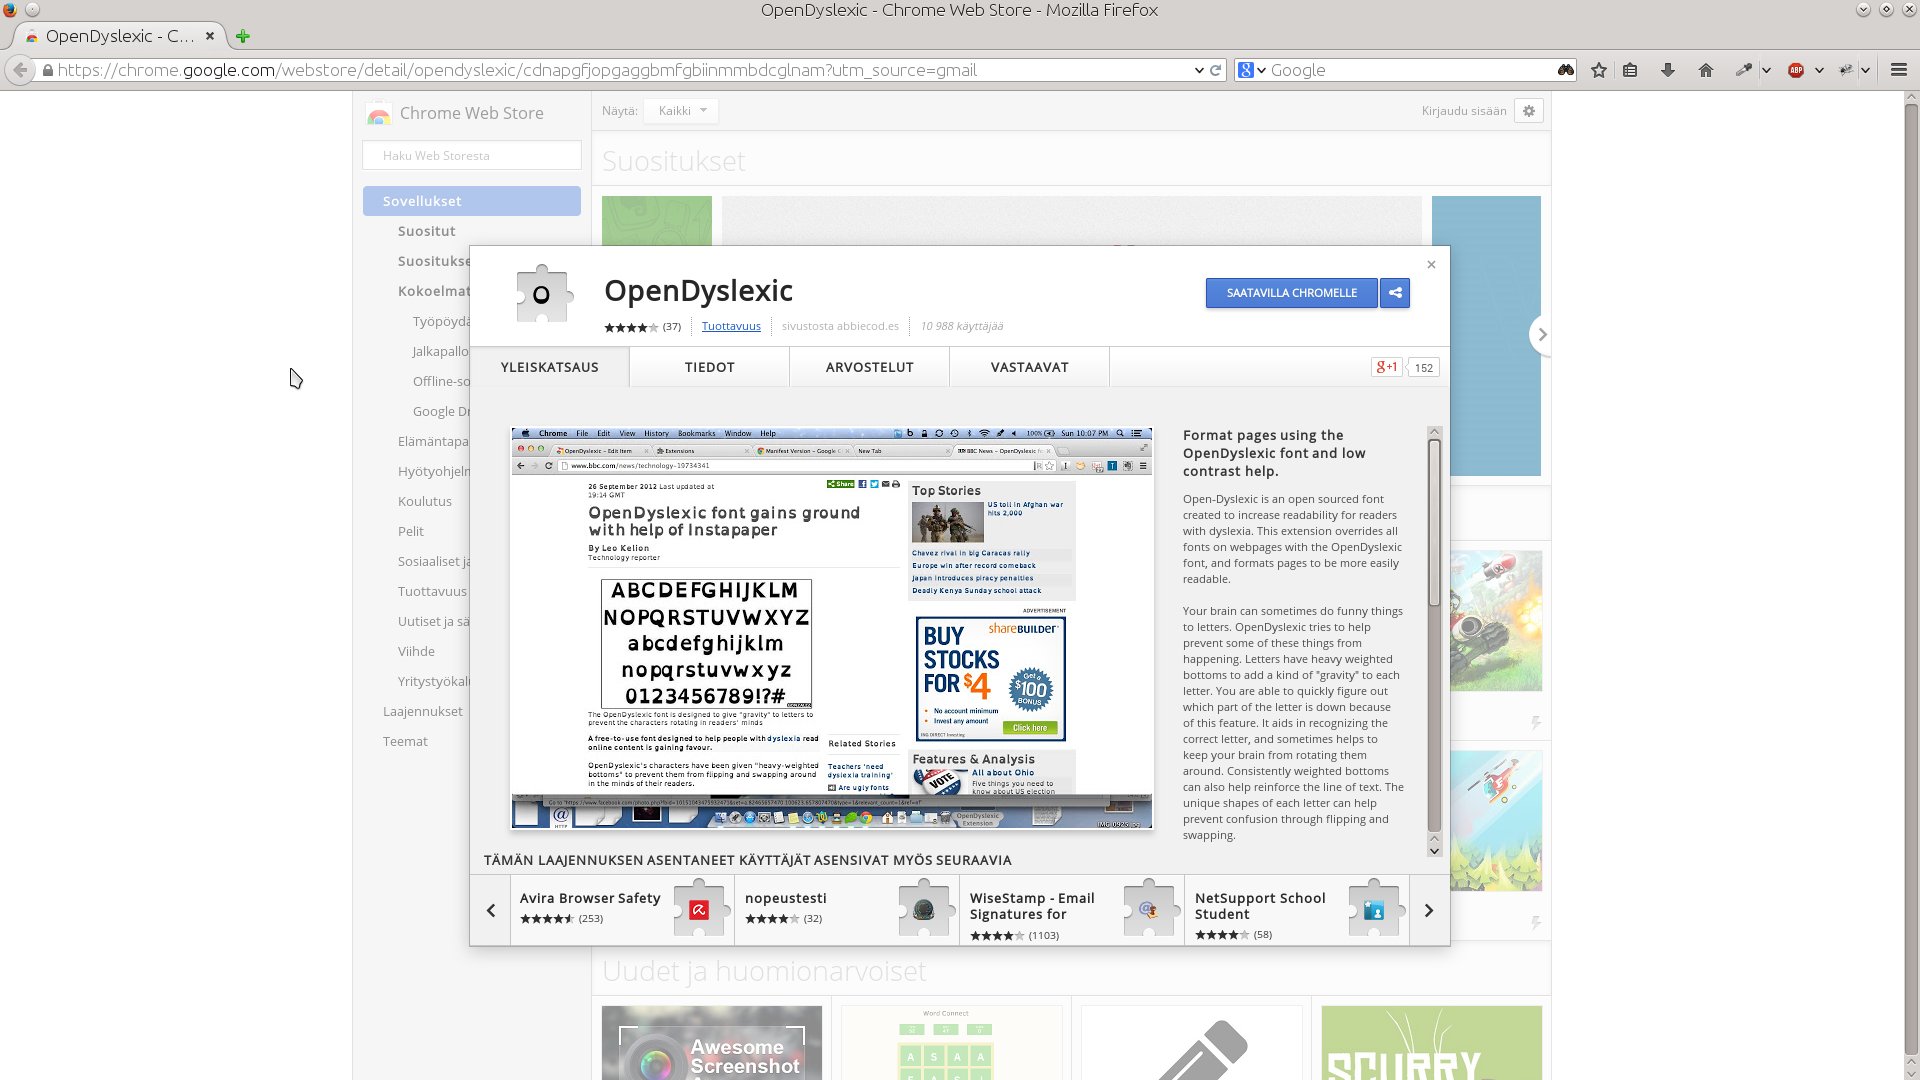Show previous related extensions with left chevron
Screen dimensions: 1920x1080
point(491,910)
